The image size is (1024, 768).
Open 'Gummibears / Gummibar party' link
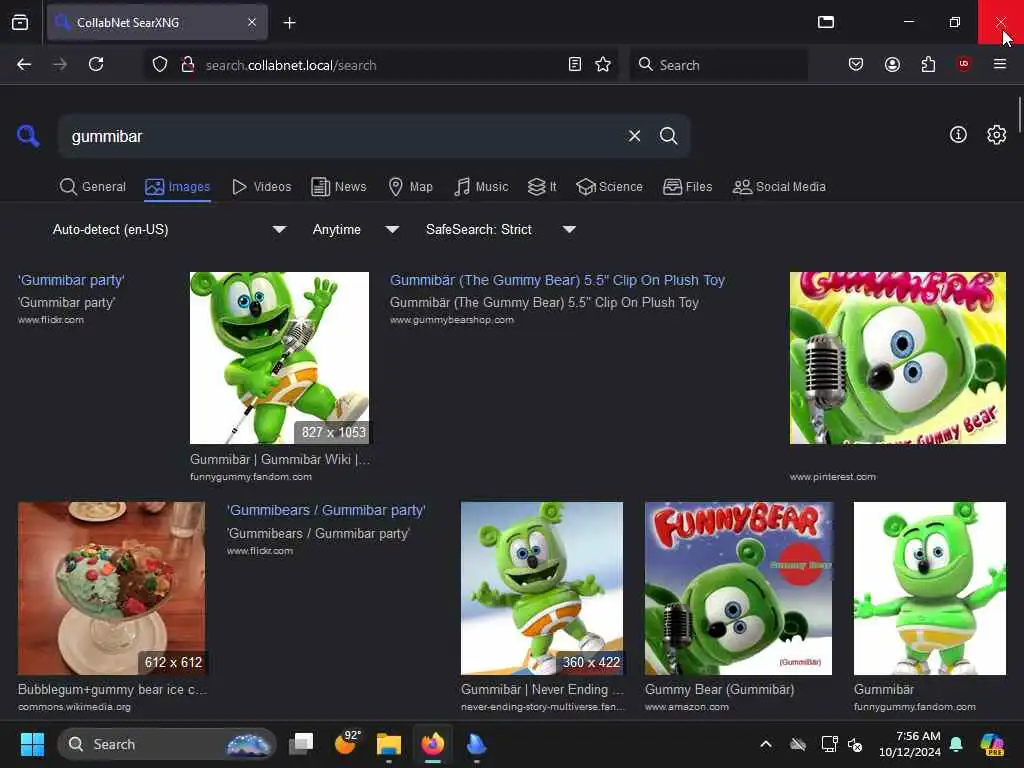pyautogui.click(x=326, y=510)
